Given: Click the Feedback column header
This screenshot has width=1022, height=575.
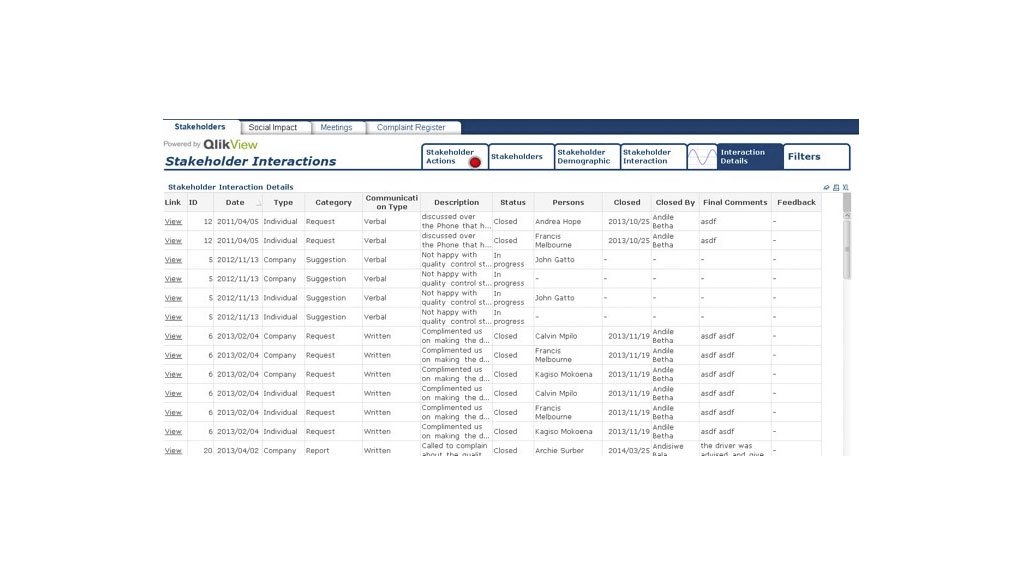Looking at the screenshot, I should click(x=796, y=202).
